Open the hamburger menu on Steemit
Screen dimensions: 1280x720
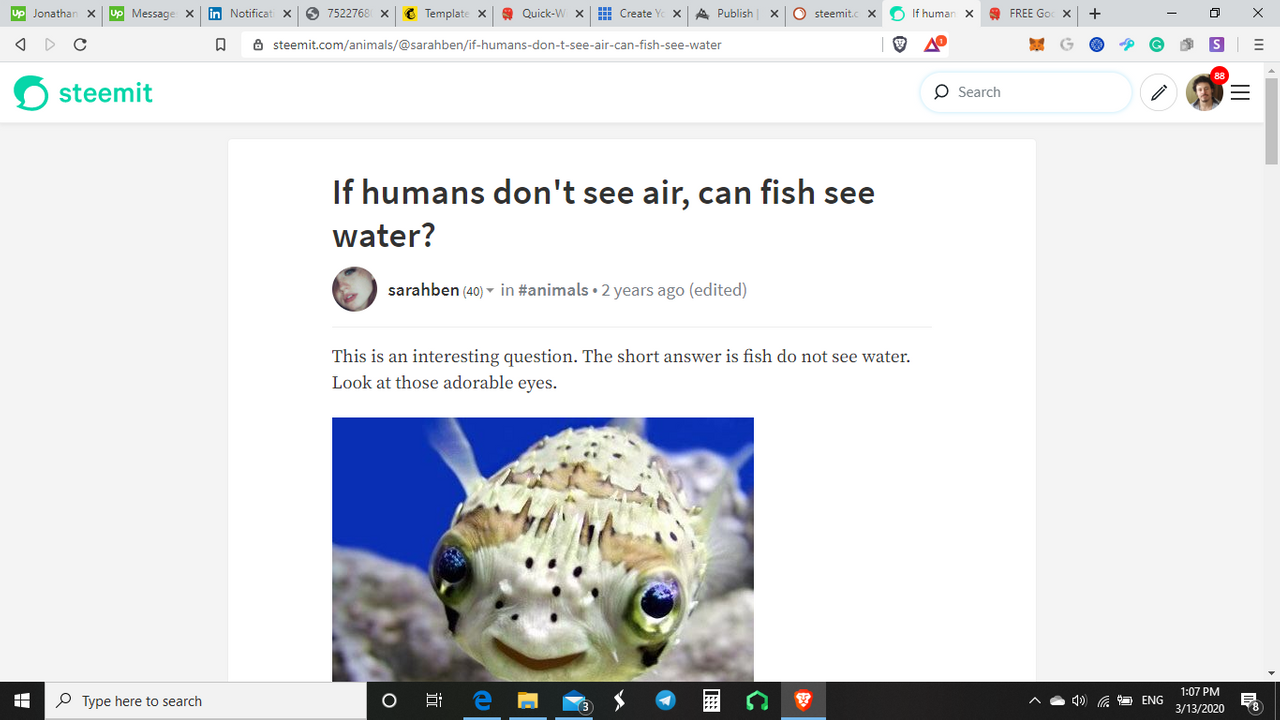coord(1240,92)
